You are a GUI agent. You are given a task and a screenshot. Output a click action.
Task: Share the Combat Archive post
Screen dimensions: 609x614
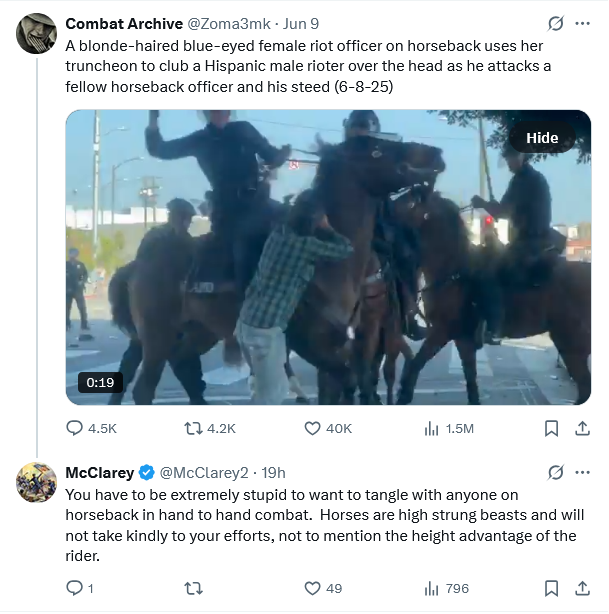coord(582,428)
